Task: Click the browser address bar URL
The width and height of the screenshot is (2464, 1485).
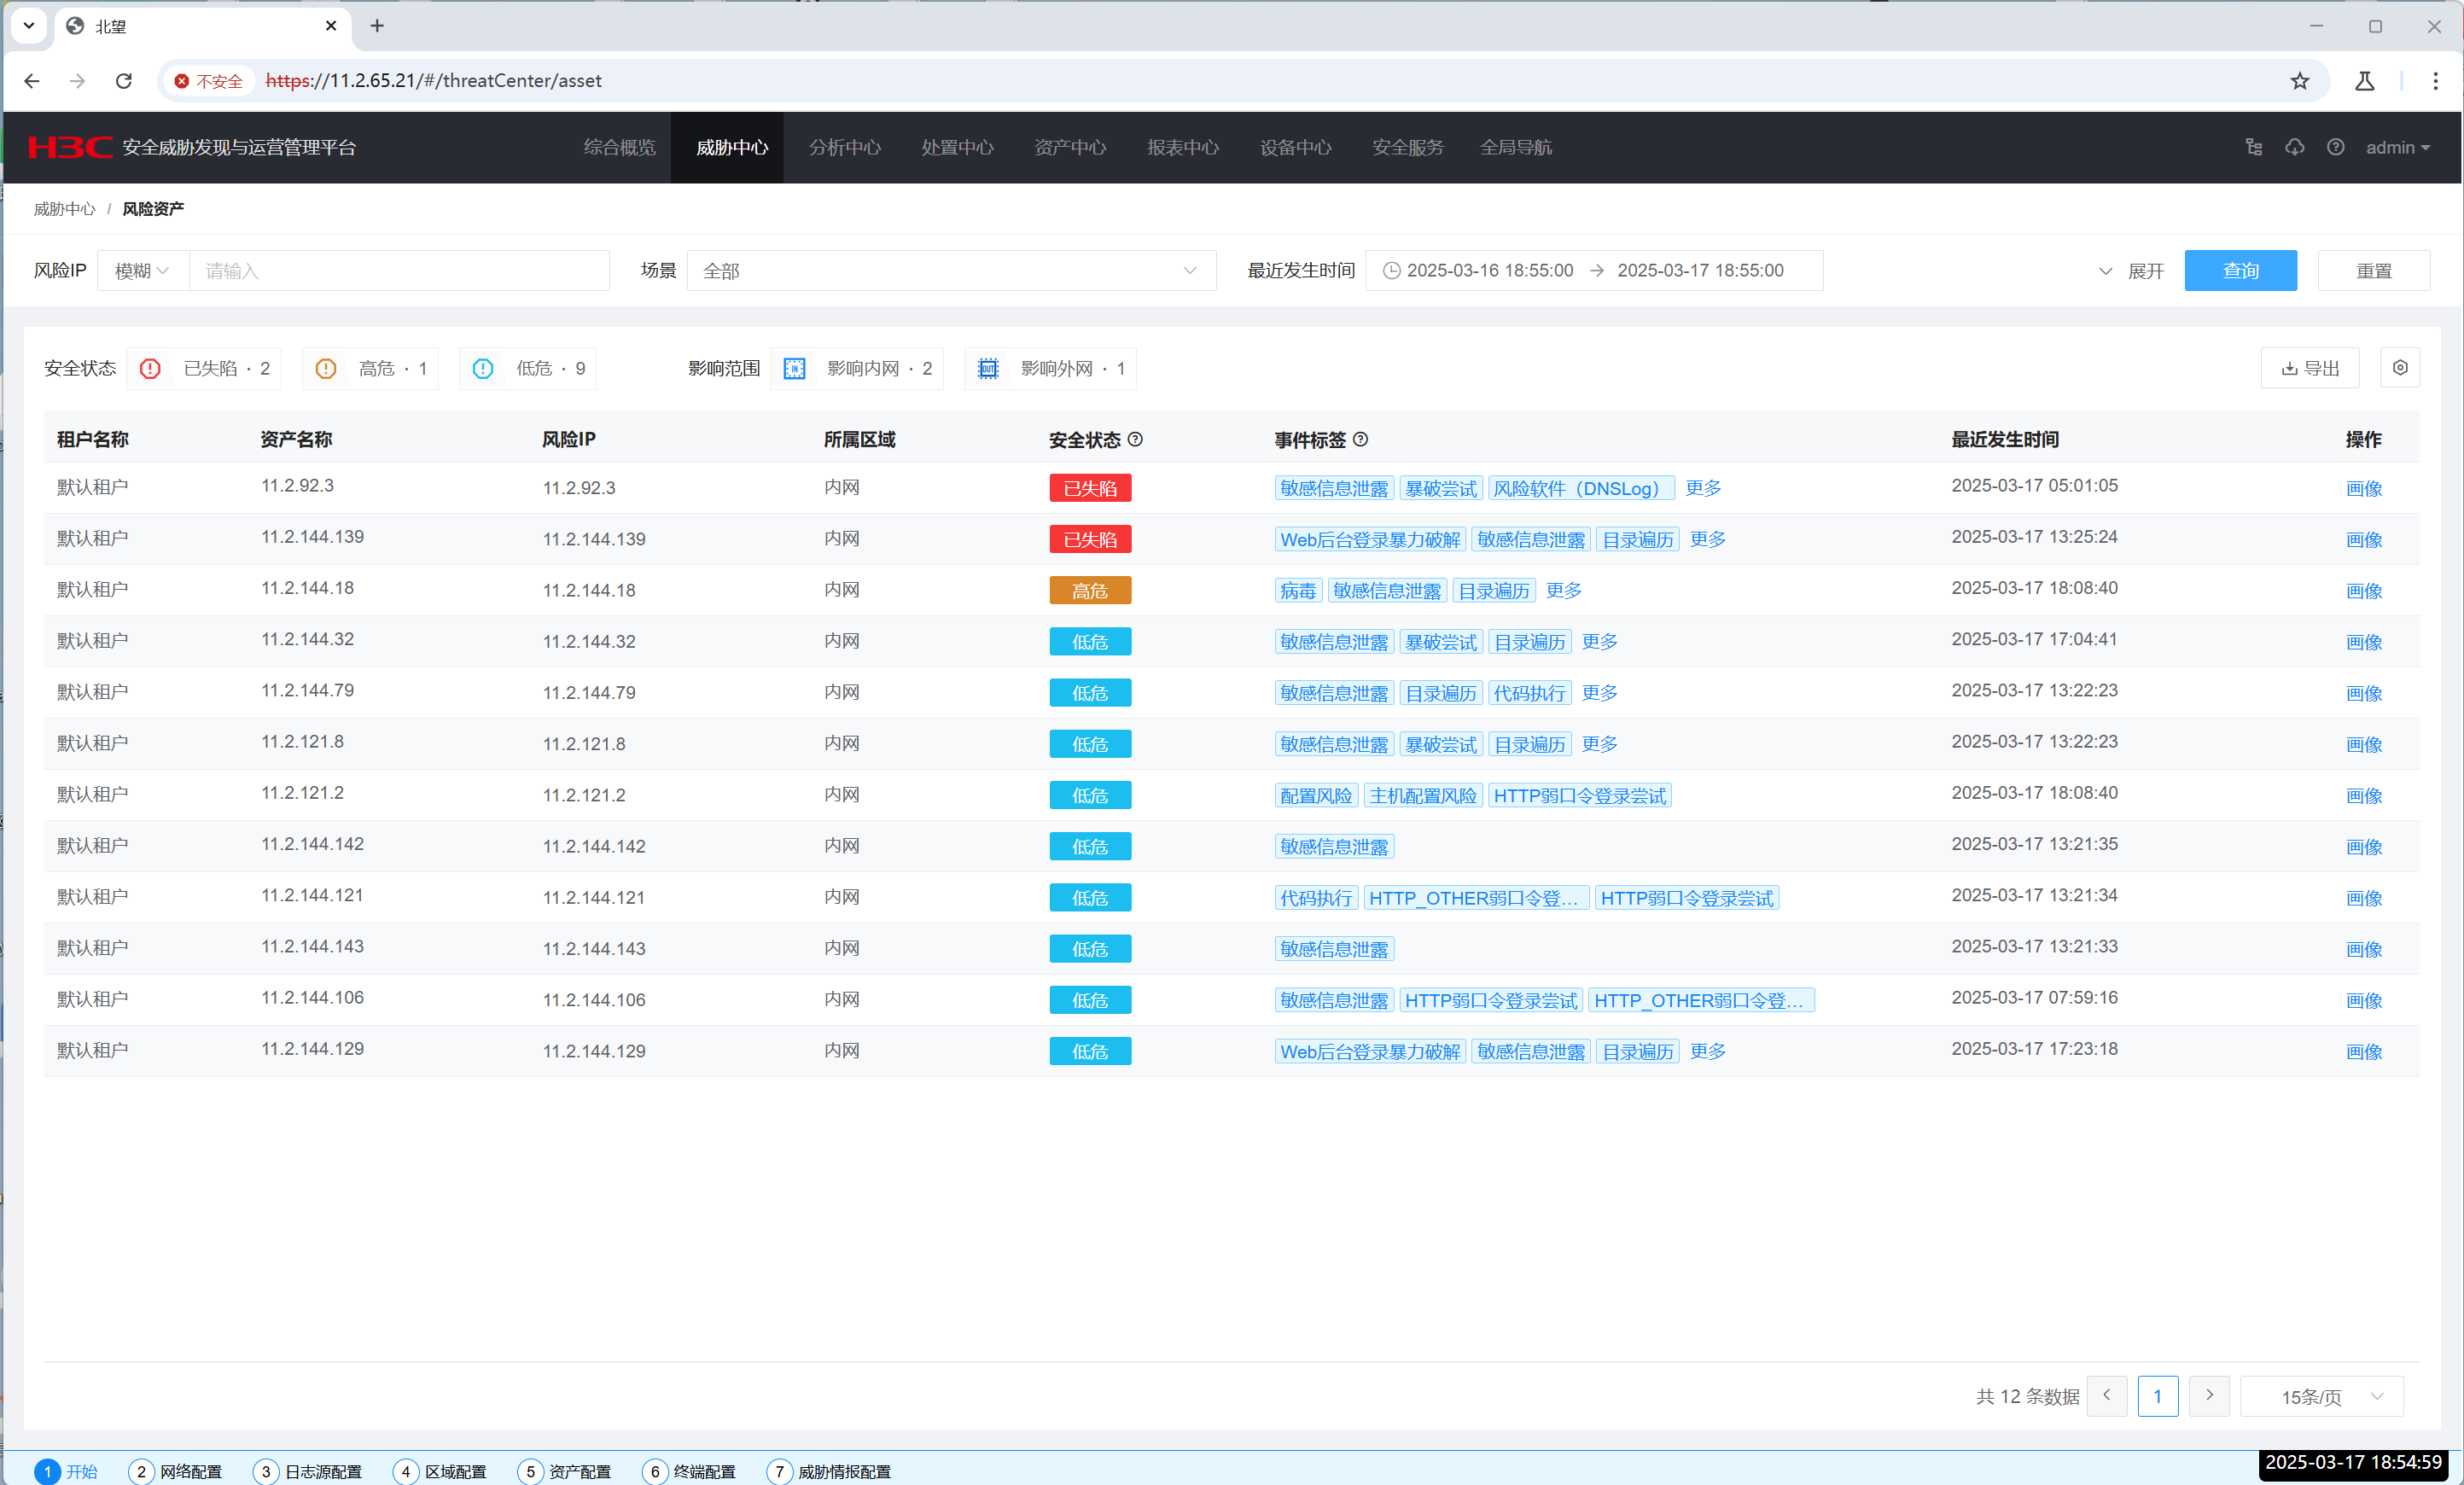Action: (x=434, y=81)
